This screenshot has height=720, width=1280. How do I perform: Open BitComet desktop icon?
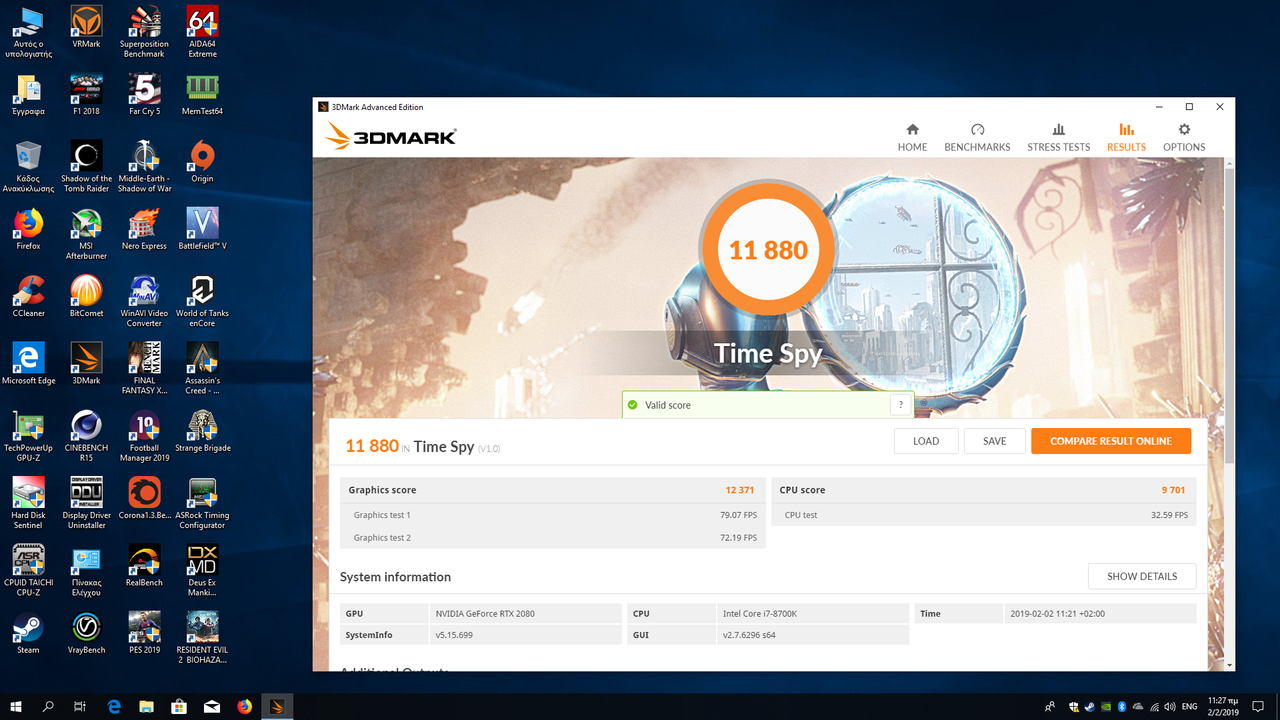86,296
